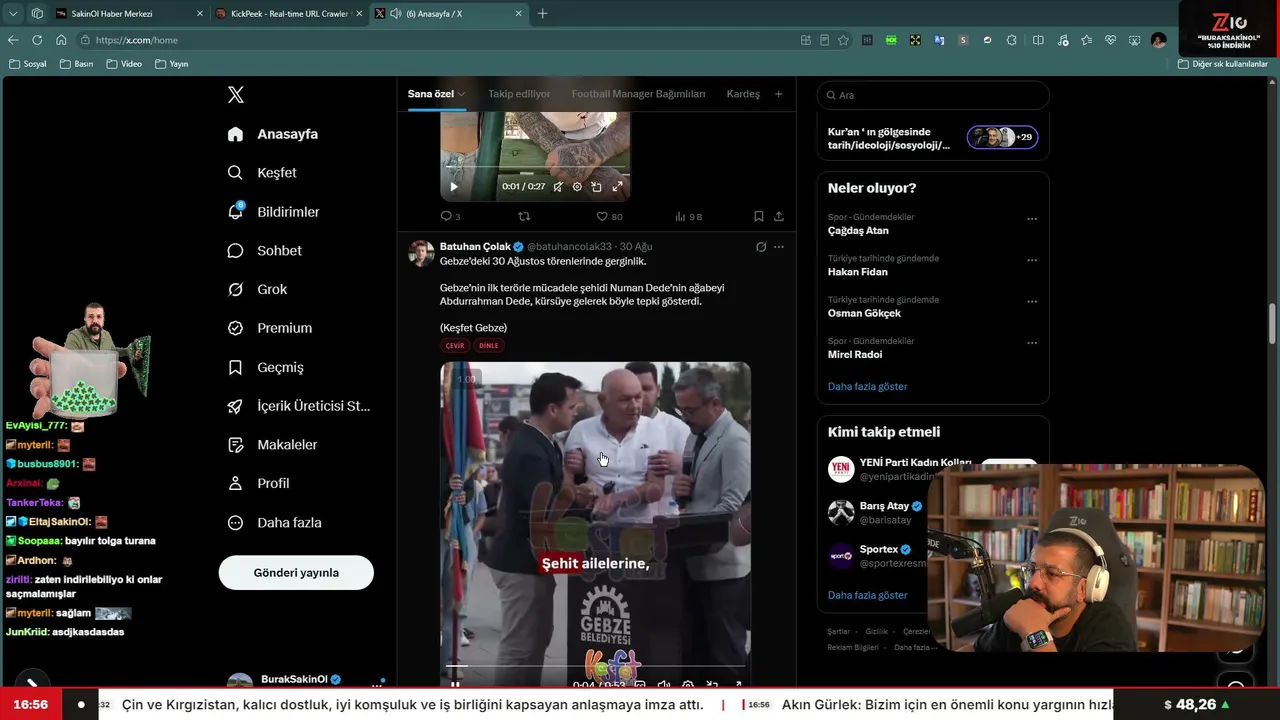Seek the lower video progress bar
The width and height of the screenshot is (1280, 720).
coord(595,665)
